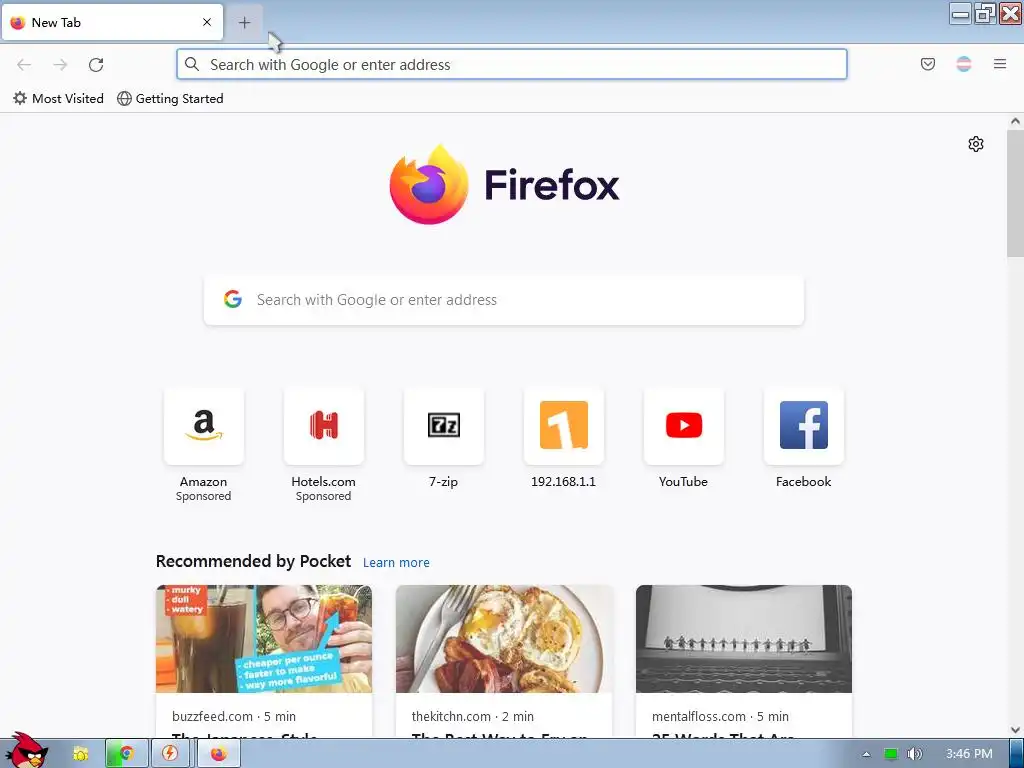
Task: Open the thekitchn.com fried eggs thumbnail
Action: (504, 639)
